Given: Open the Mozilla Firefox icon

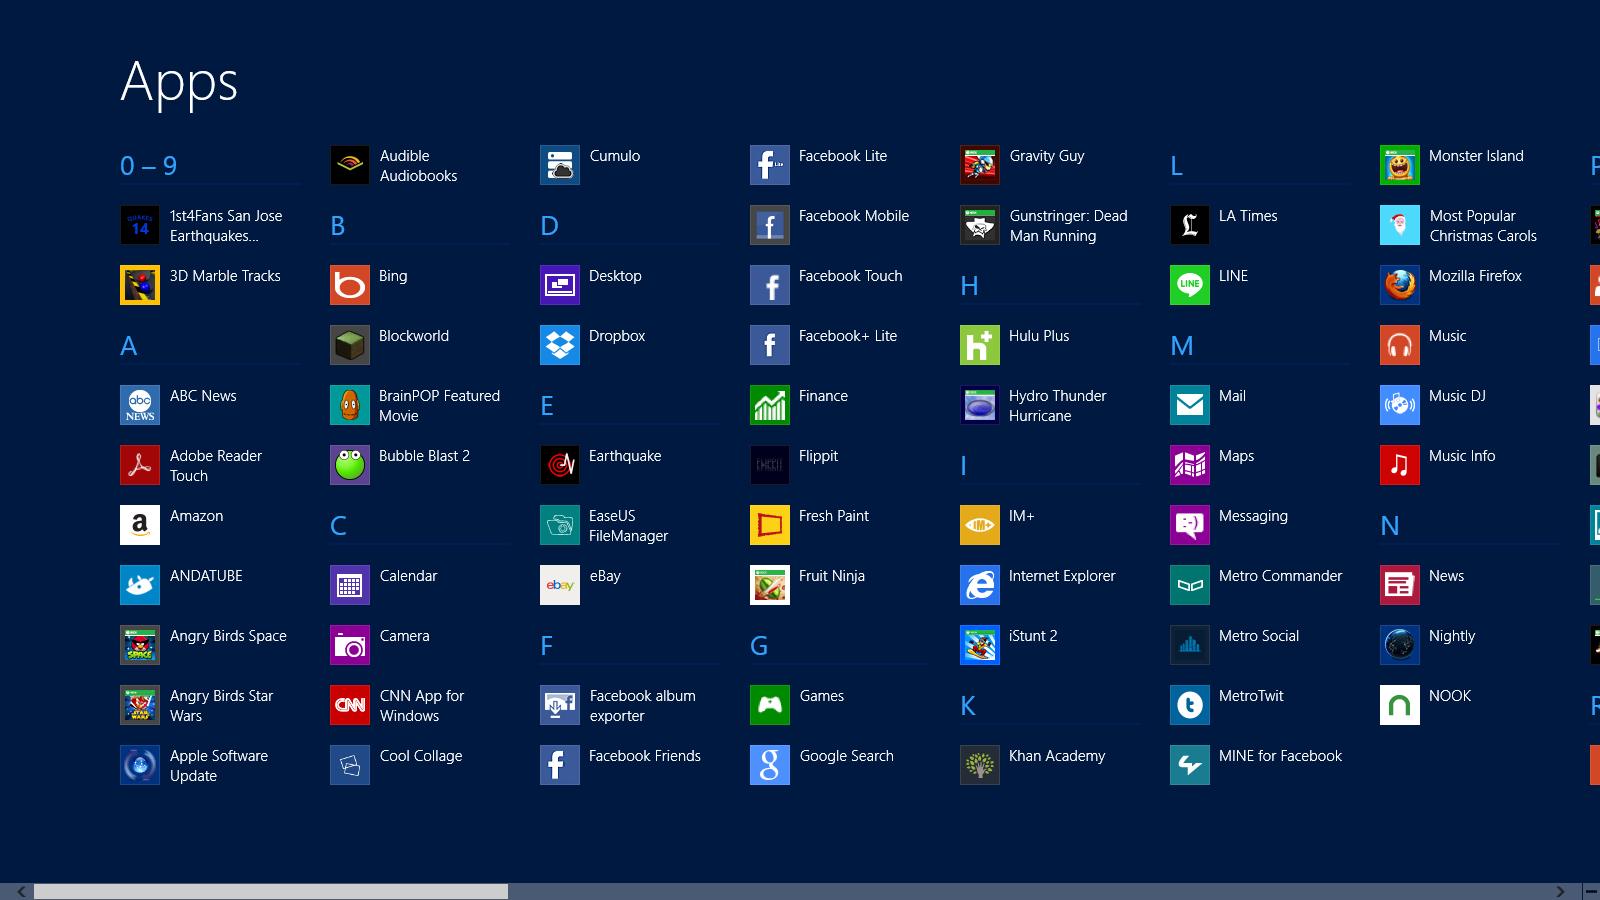Looking at the screenshot, I should pos(1400,285).
